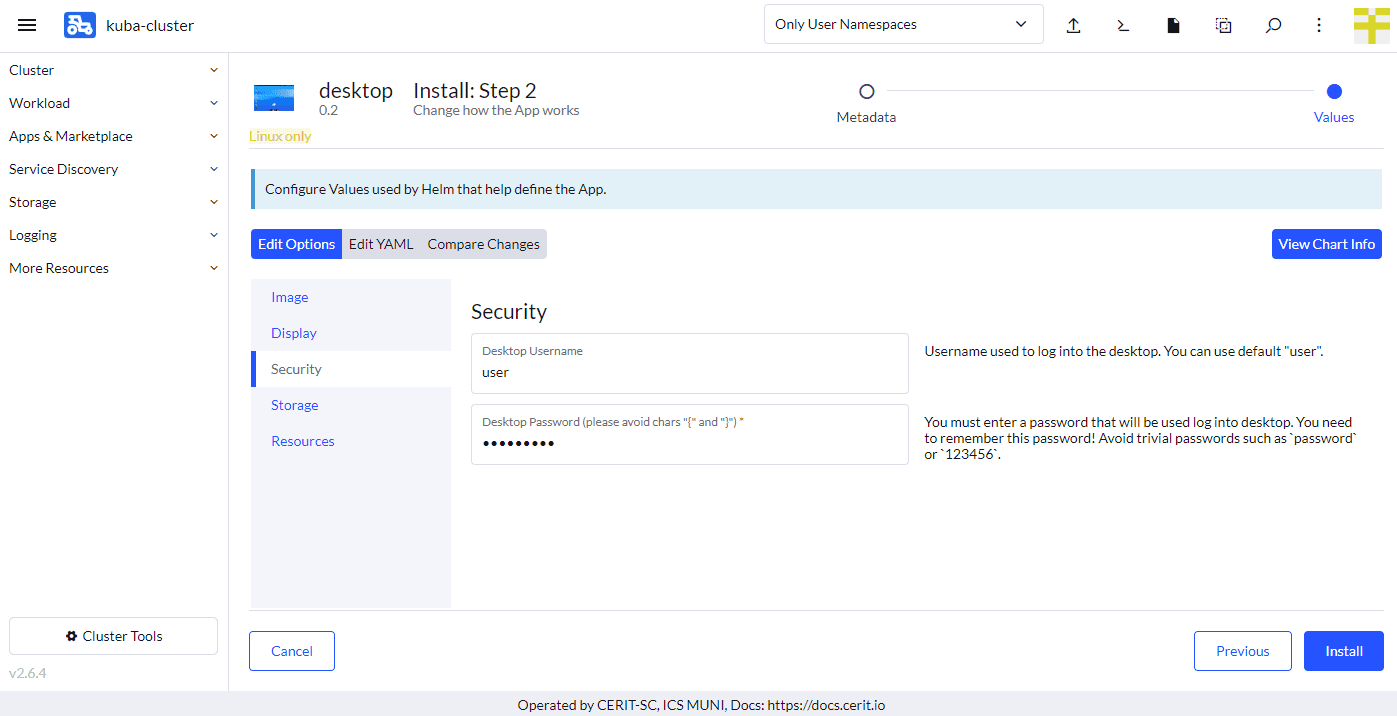Click the Install button
The image size is (1397, 716).
(1343, 650)
